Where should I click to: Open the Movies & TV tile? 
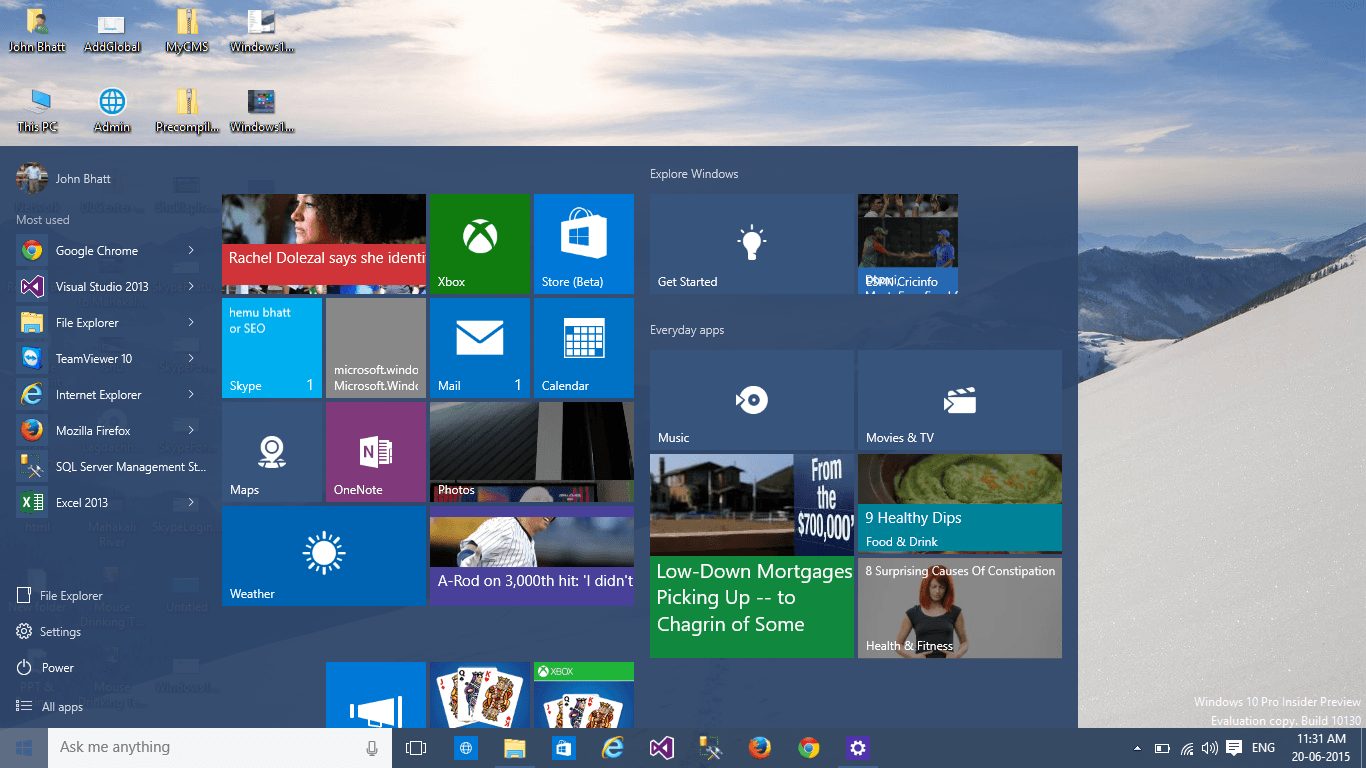960,400
